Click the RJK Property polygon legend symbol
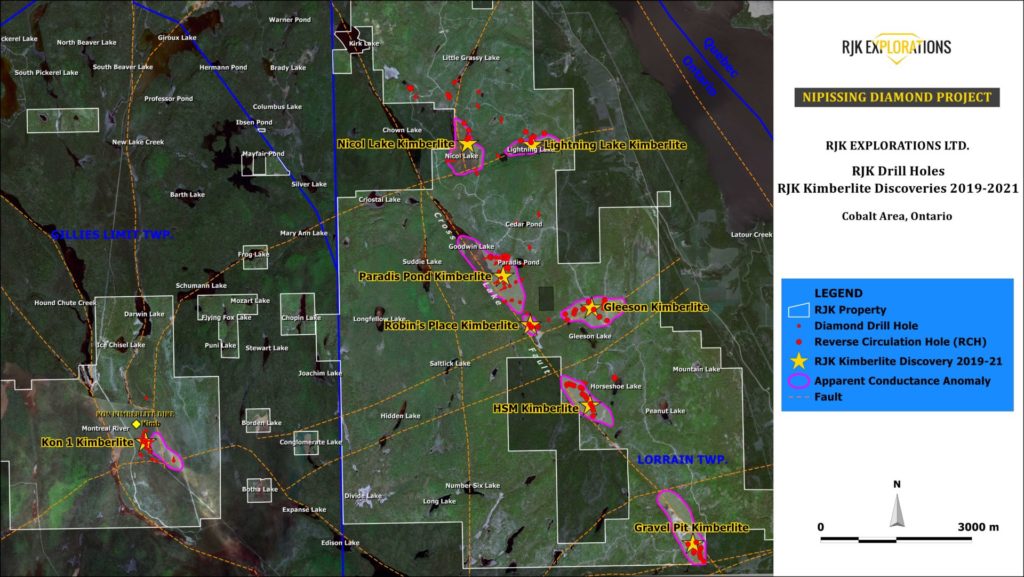1024x577 pixels. (799, 310)
